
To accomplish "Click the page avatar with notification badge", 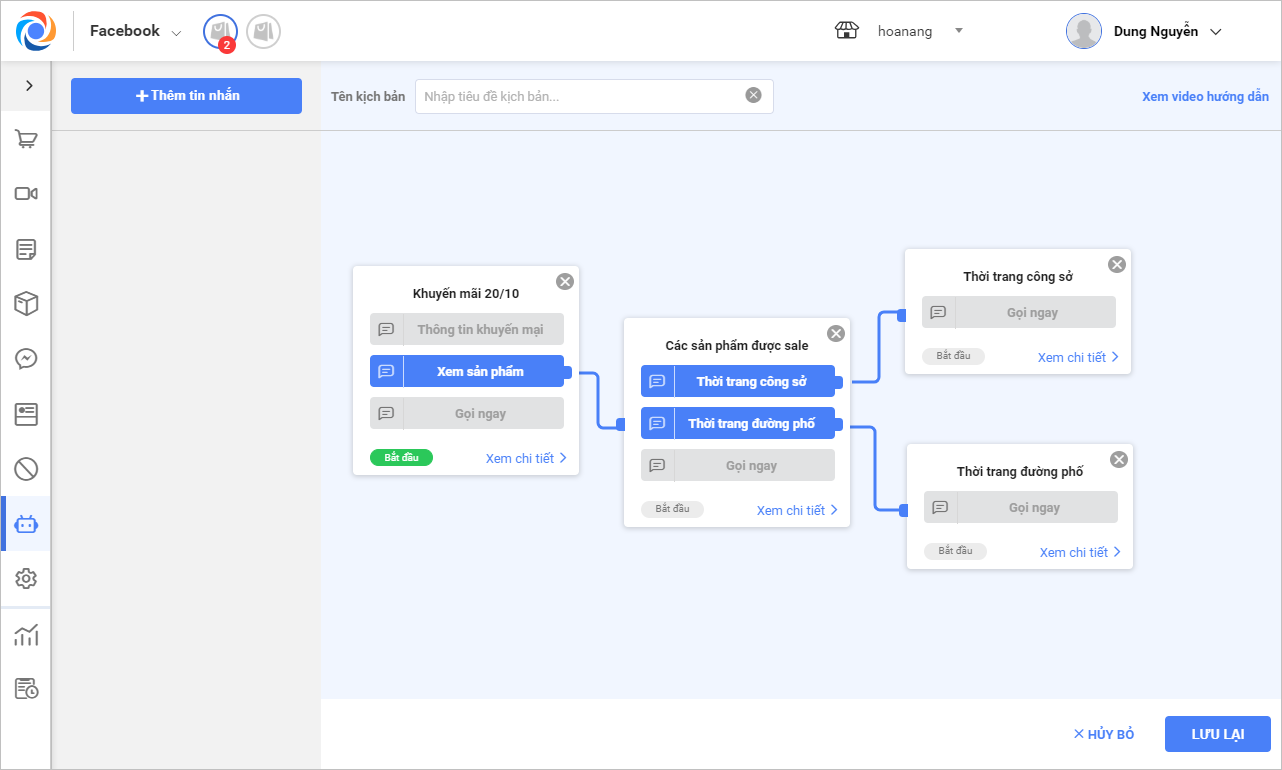I will pos(220,32).
